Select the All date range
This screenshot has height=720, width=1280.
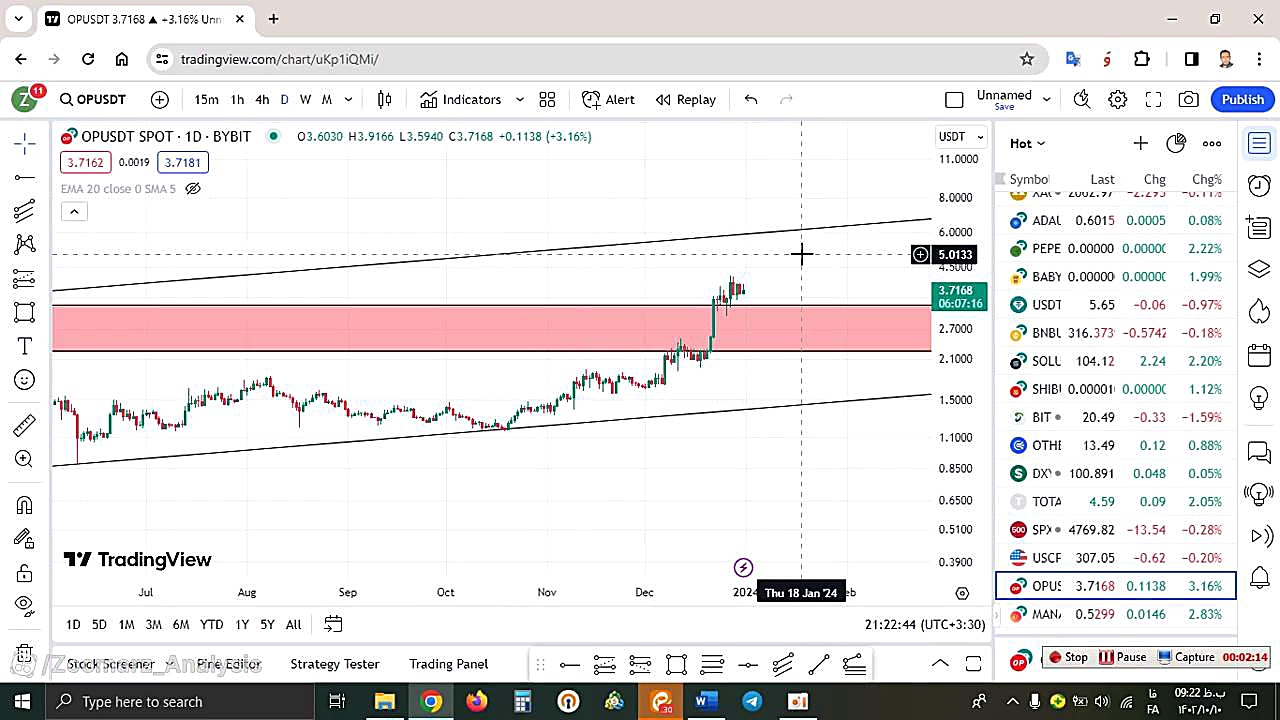click(x=293, y=624)
